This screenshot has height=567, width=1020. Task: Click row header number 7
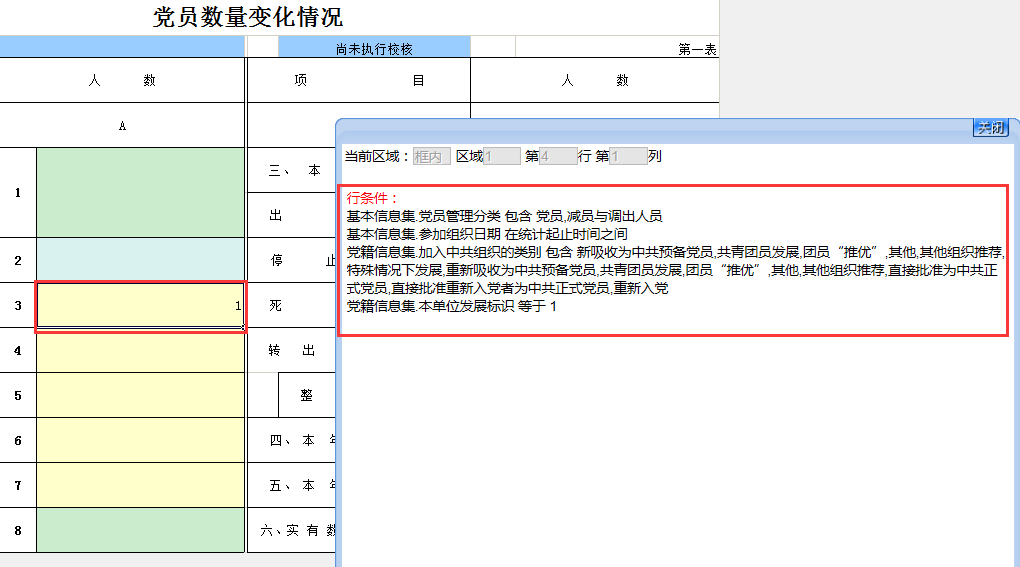click(x=18, y=485)
